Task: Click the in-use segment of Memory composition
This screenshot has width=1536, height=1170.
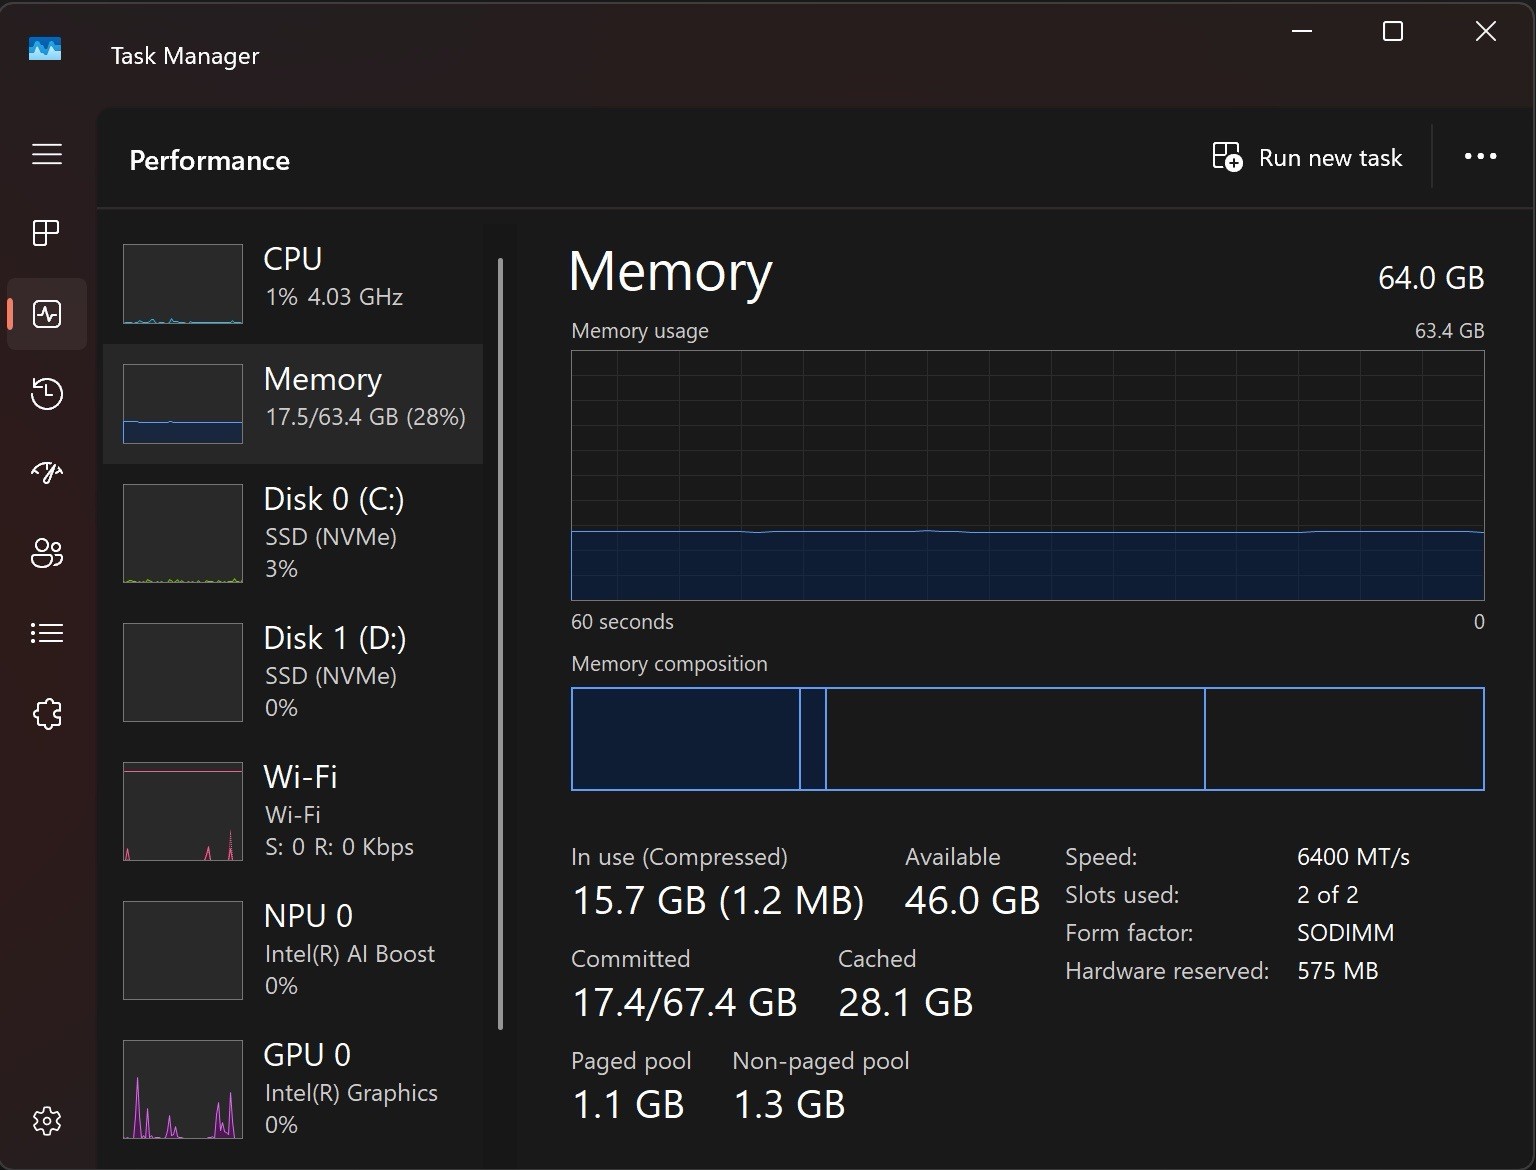Action: point(686,739)
